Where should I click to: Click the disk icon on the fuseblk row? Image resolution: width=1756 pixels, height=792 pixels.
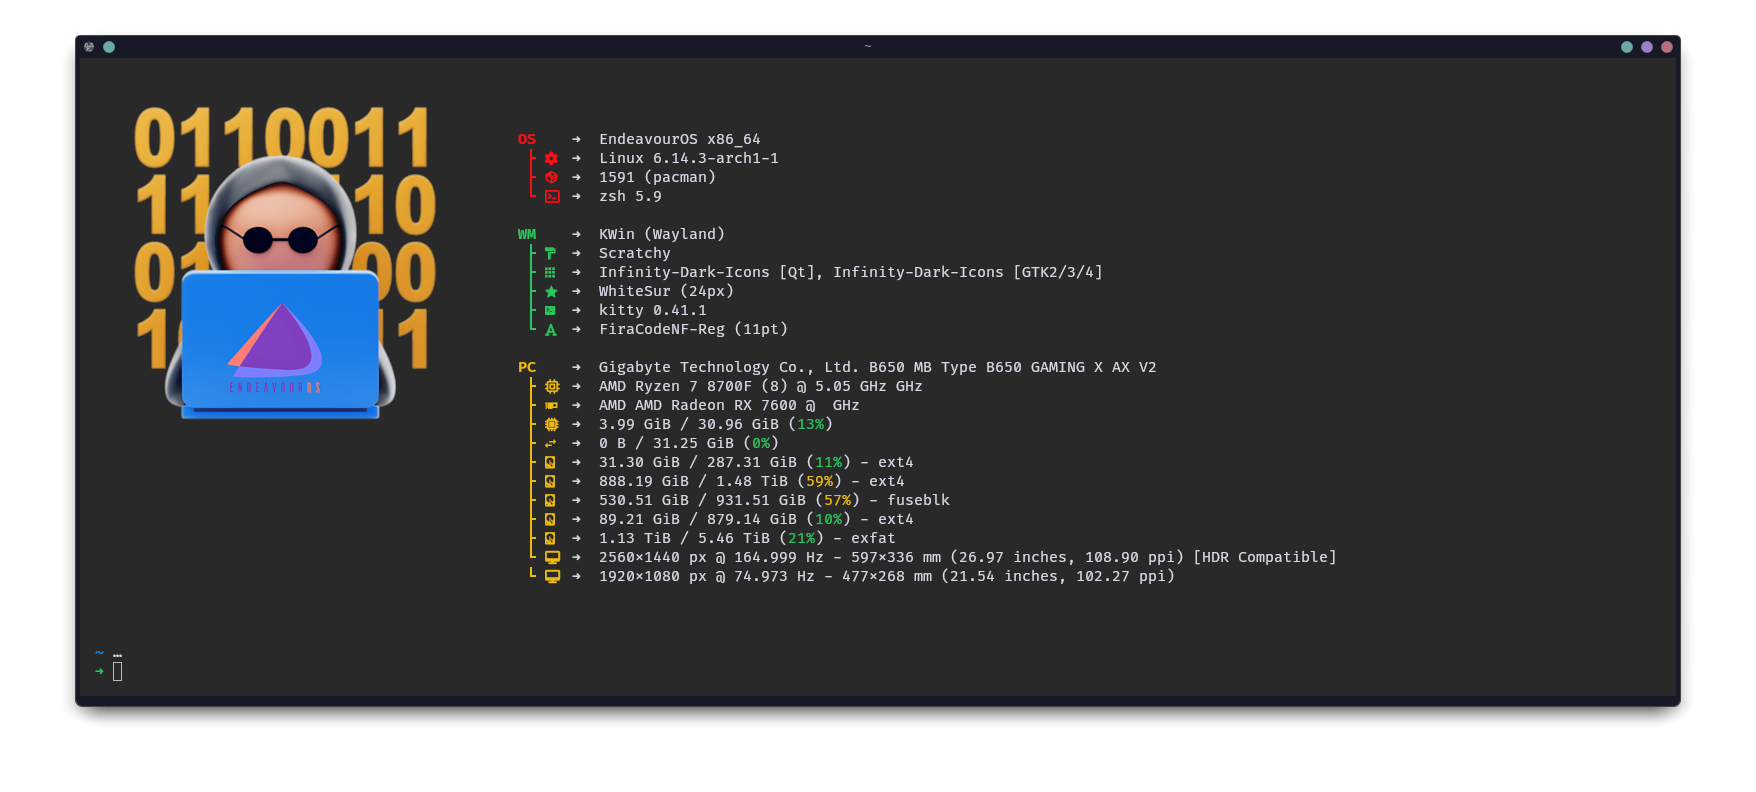click(550, 500)
